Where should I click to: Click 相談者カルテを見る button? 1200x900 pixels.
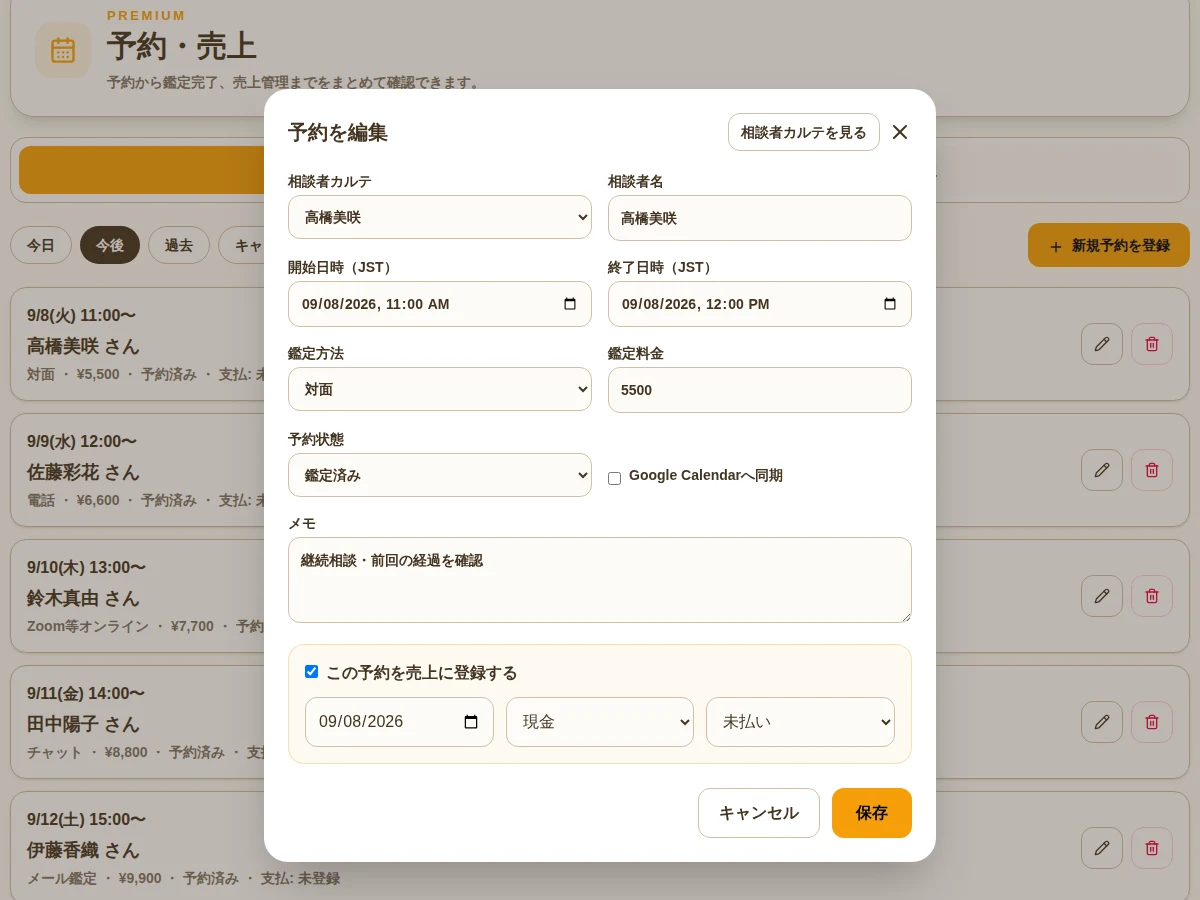(x=804, y=132)
